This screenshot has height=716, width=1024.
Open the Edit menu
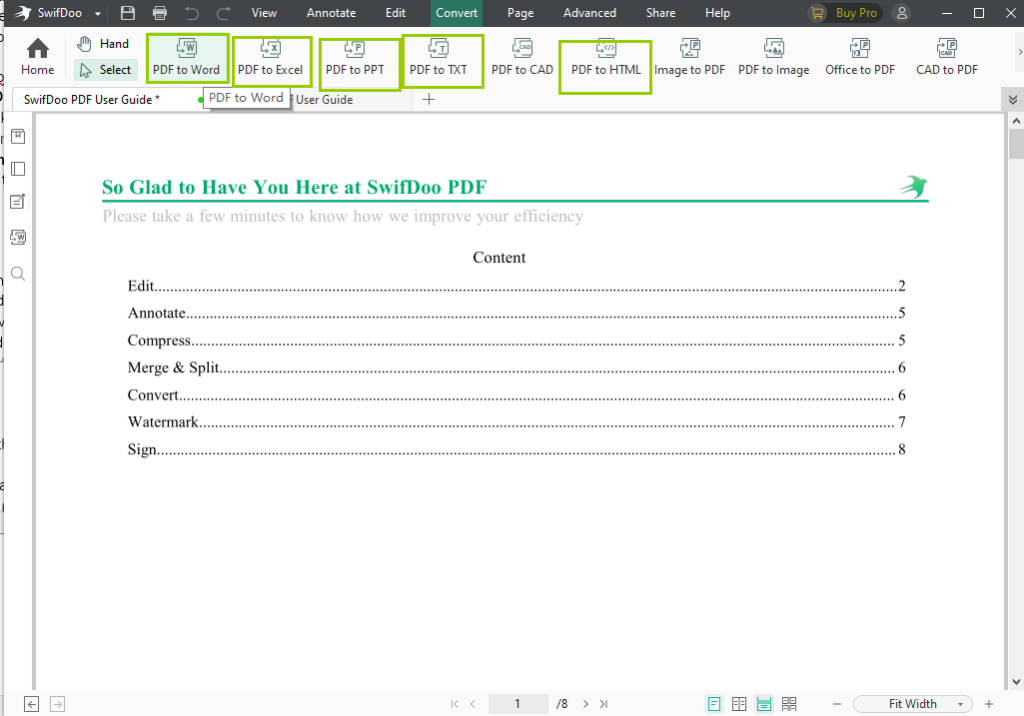(396, 13)
